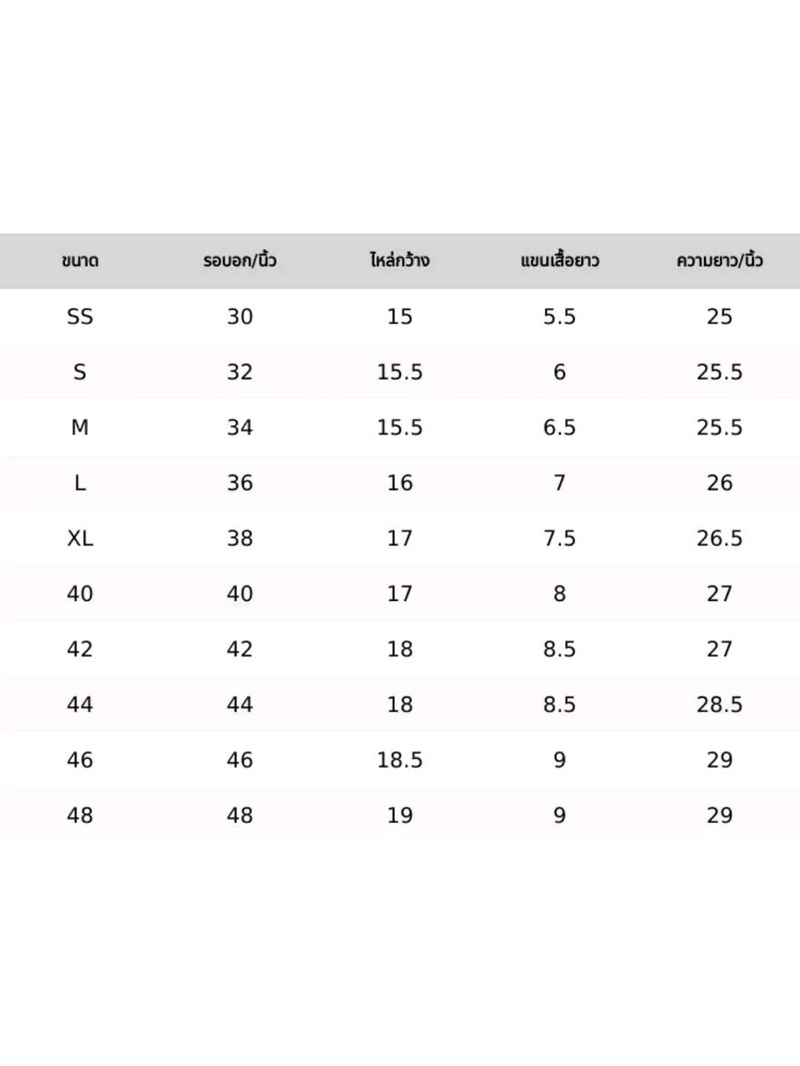
Task: Select the M size row label
Action: click(80, 427)
